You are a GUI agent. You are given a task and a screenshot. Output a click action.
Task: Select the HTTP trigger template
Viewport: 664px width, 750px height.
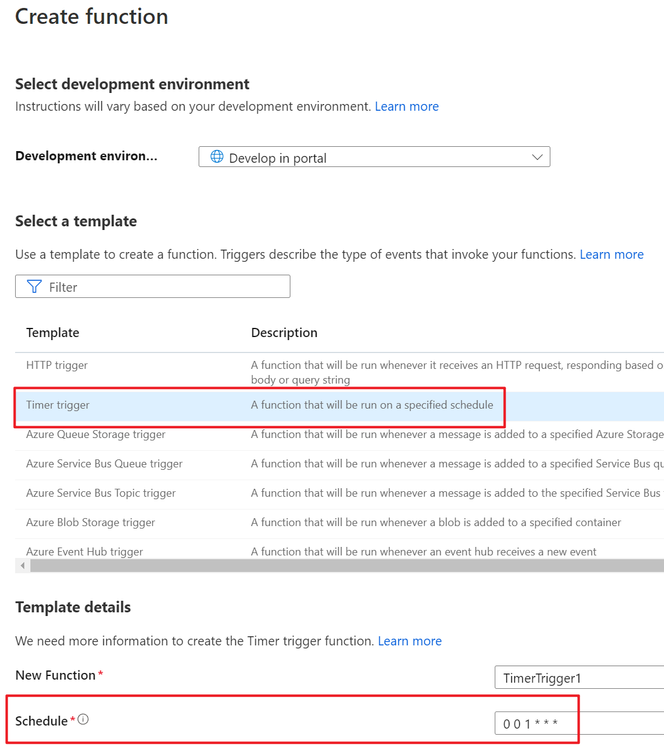pyautogui.click(x=57, y=365)
